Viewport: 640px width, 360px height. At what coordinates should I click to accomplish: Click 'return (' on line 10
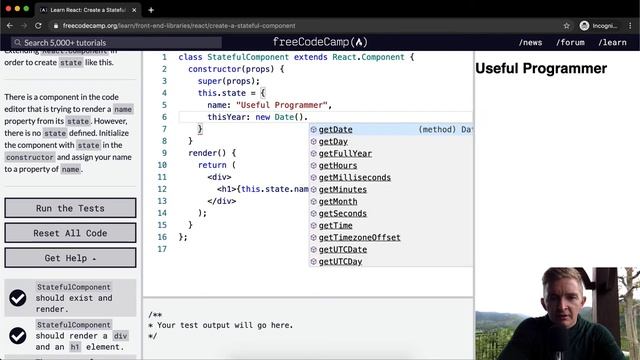[x=217, y=165]
